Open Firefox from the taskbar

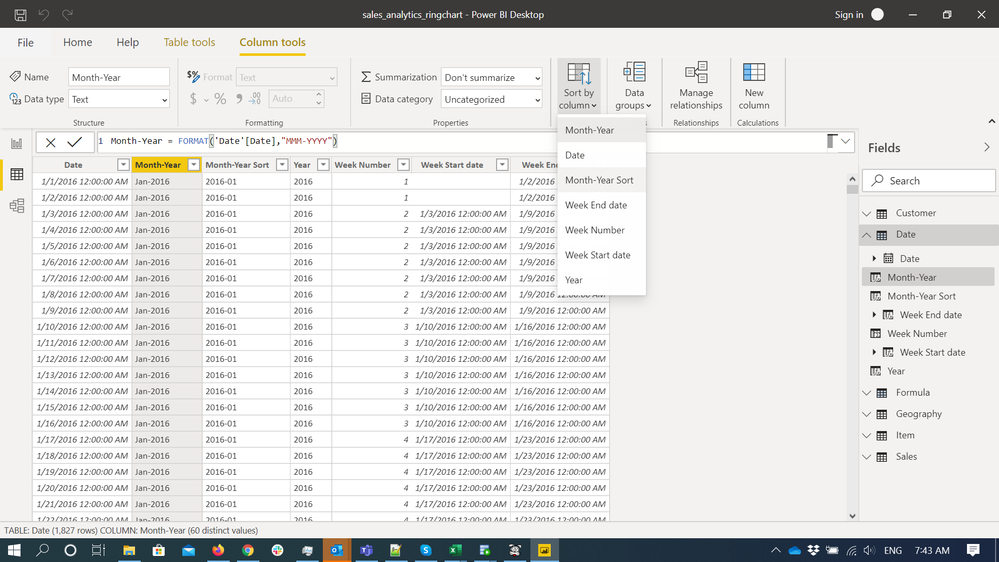point(218,550)
